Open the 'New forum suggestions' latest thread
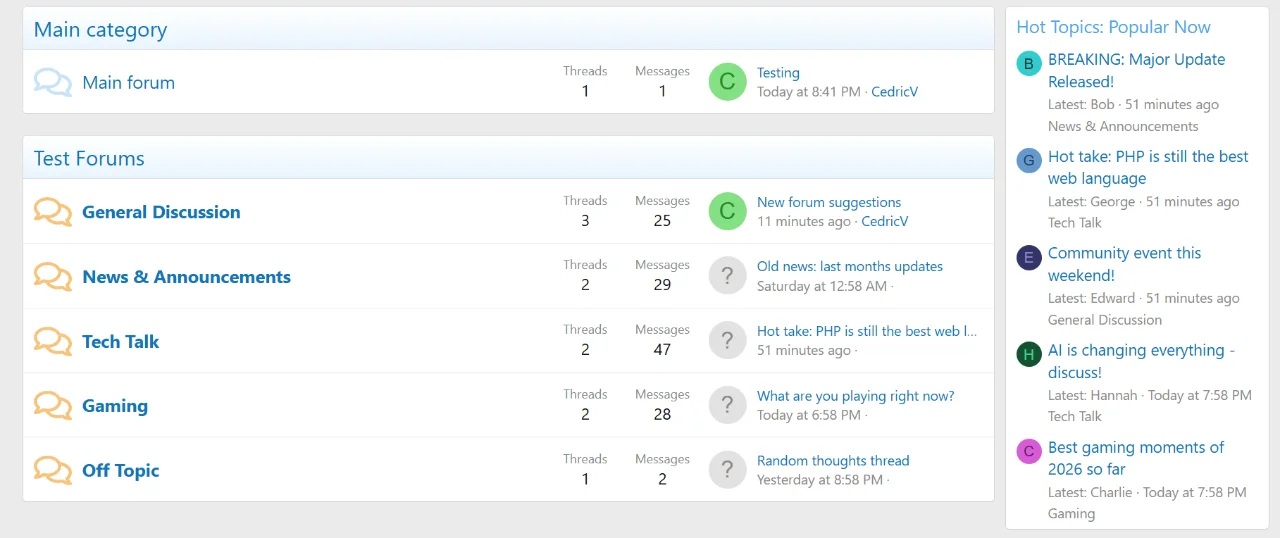The height and width of the screenshot is (538, 1280). point(829,202)
